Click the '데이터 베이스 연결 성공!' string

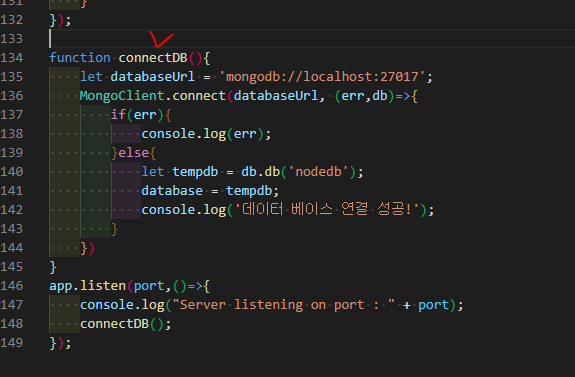tap(326, 210)
